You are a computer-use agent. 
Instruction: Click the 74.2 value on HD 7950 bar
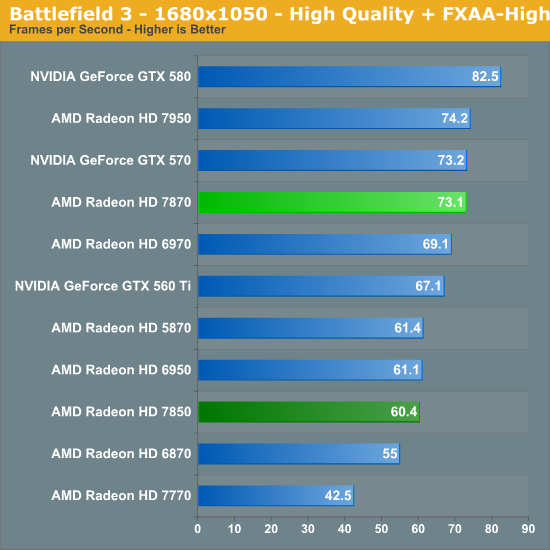(x=455, y=118)
